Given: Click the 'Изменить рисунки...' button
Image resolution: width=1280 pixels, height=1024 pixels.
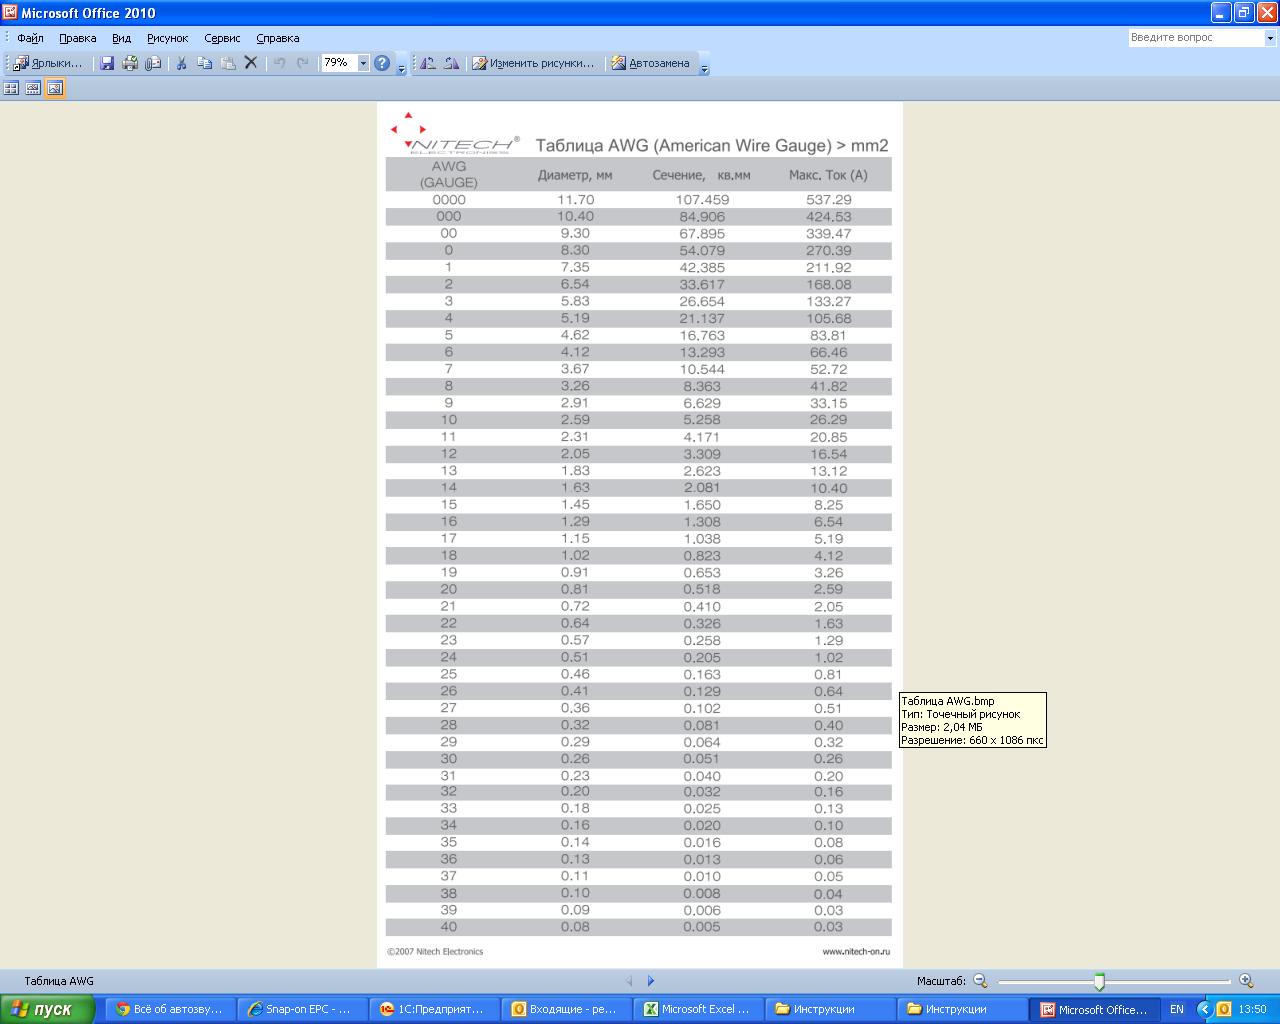Looking at the screenshot, I should pyautogui.click(x=533, y=63).
